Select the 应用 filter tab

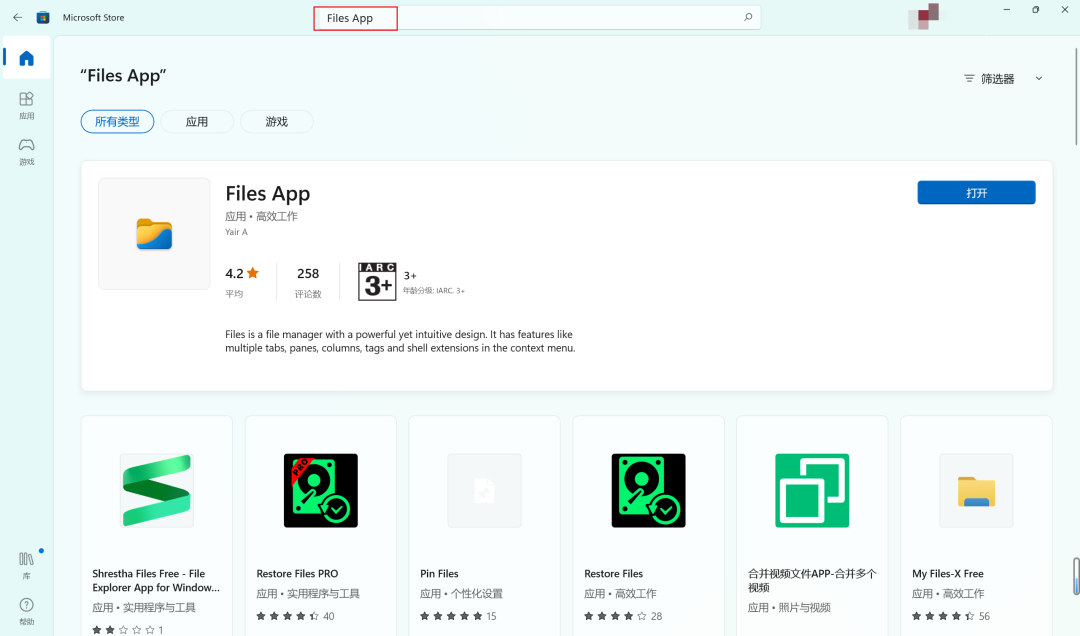[197, 121]
